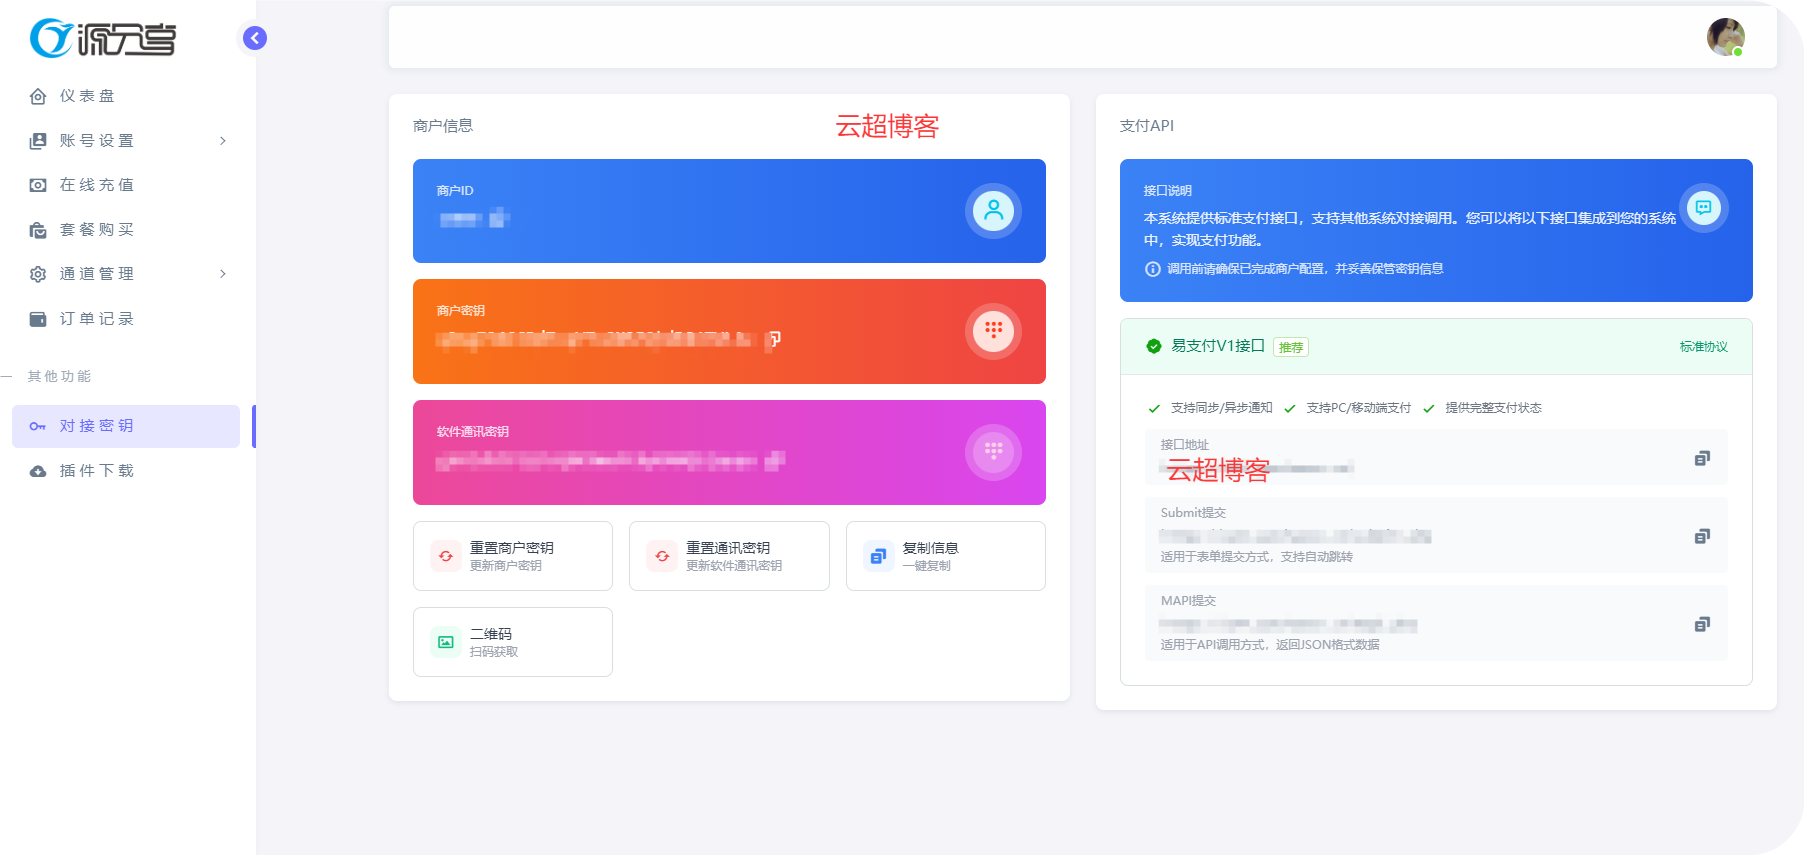The image size is (1804, 855).
Task: Open 套餐购买 menu item
Action: tap(126, 230)
